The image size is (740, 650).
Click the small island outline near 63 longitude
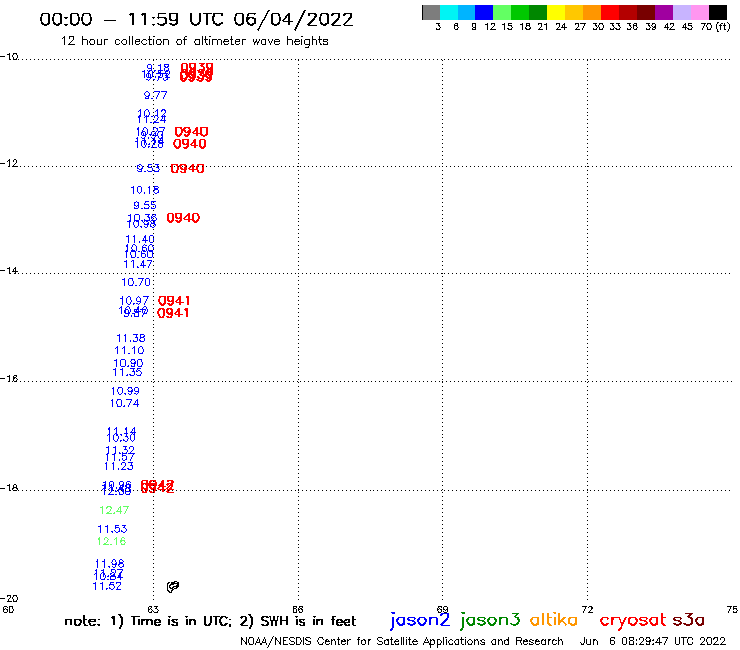click(x=173, y=586)
